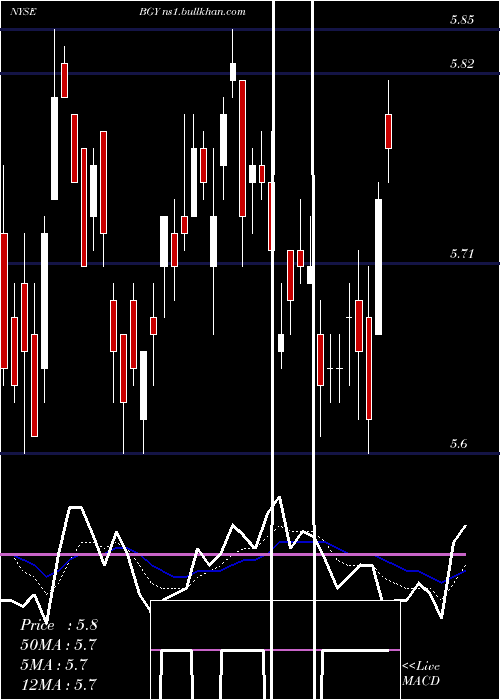Click the 5.6 price level label
The image size is (500, 700).
[x=459, y=444]
